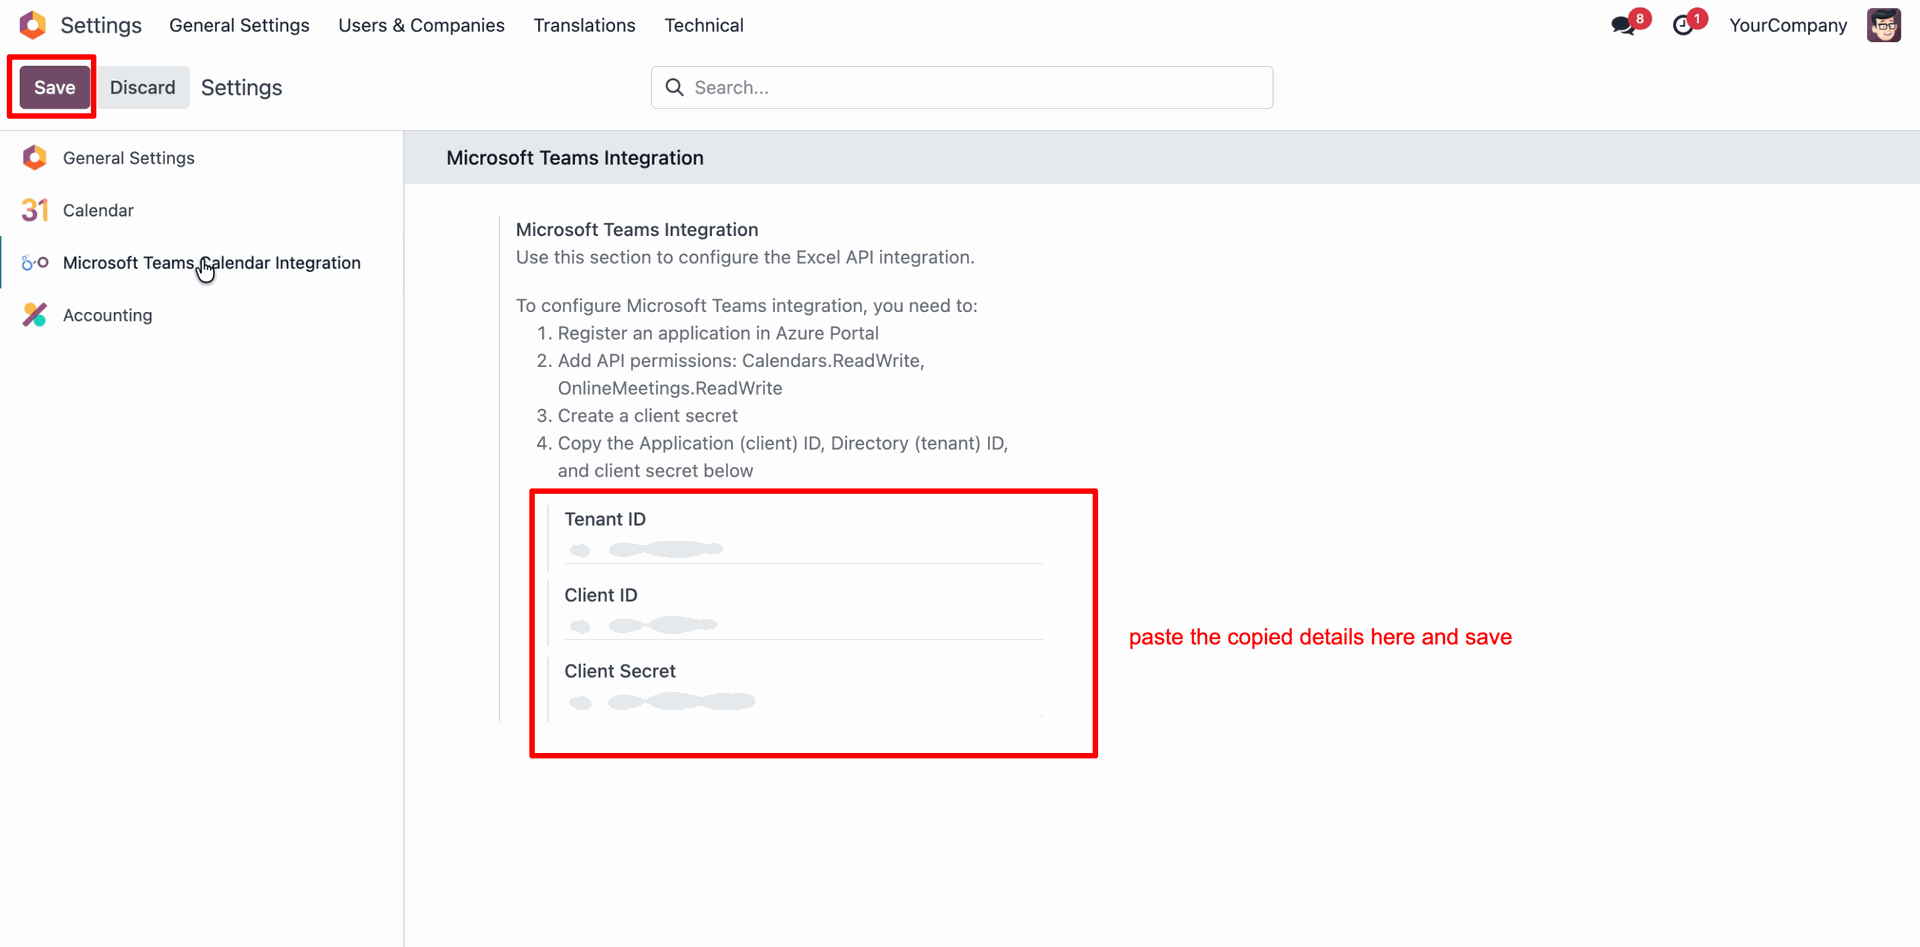The image size is (1920, 947).
Task: Click the Odoo app logo icon
Action: click(33, 25)
